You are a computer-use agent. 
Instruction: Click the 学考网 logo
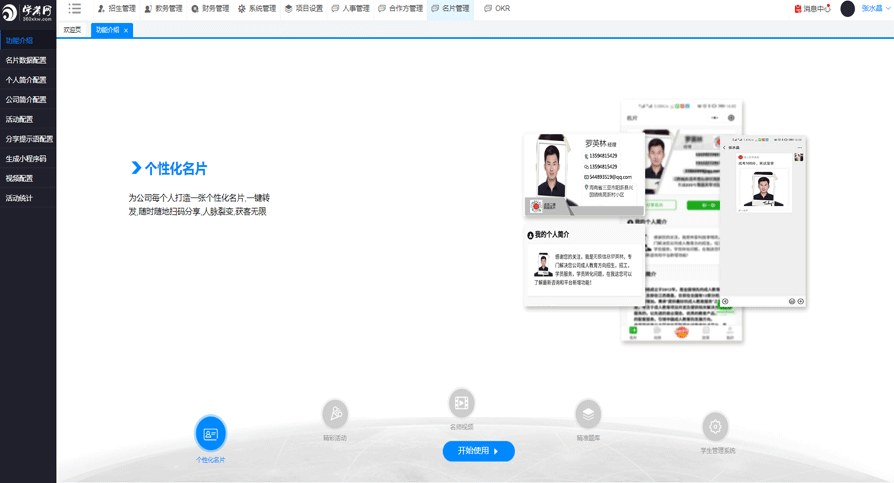click(x=27, y=13)
